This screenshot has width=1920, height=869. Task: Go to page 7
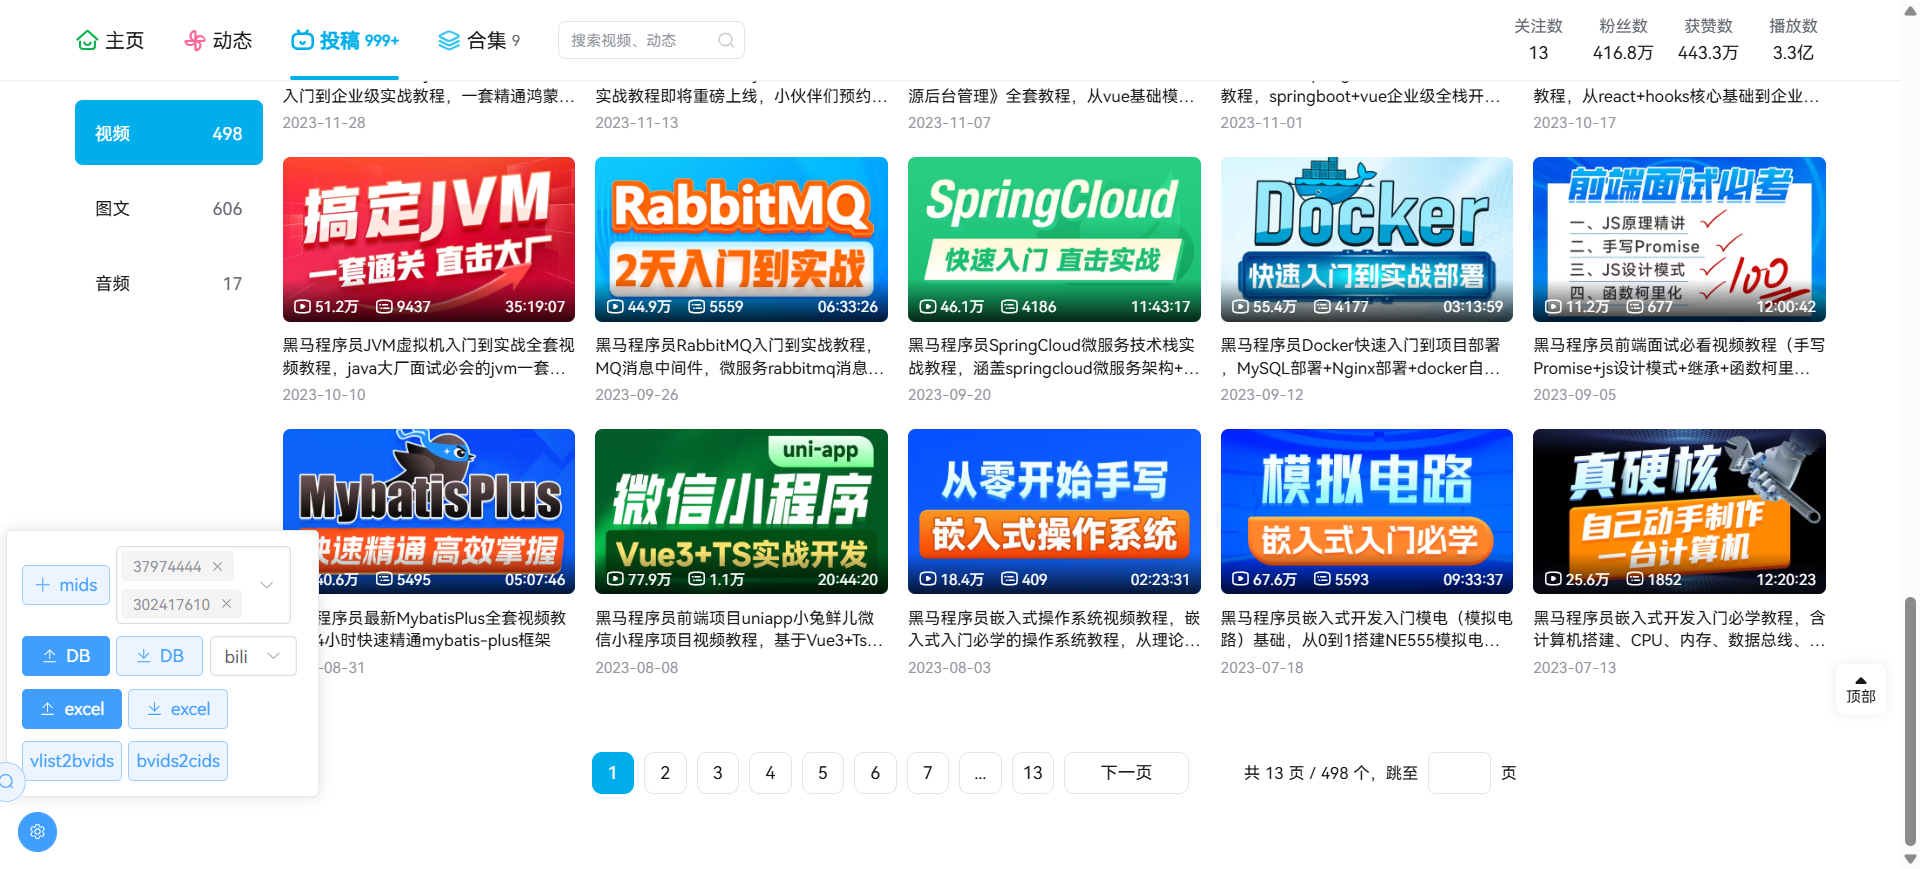pyautogui.click(x=928, y=773)
